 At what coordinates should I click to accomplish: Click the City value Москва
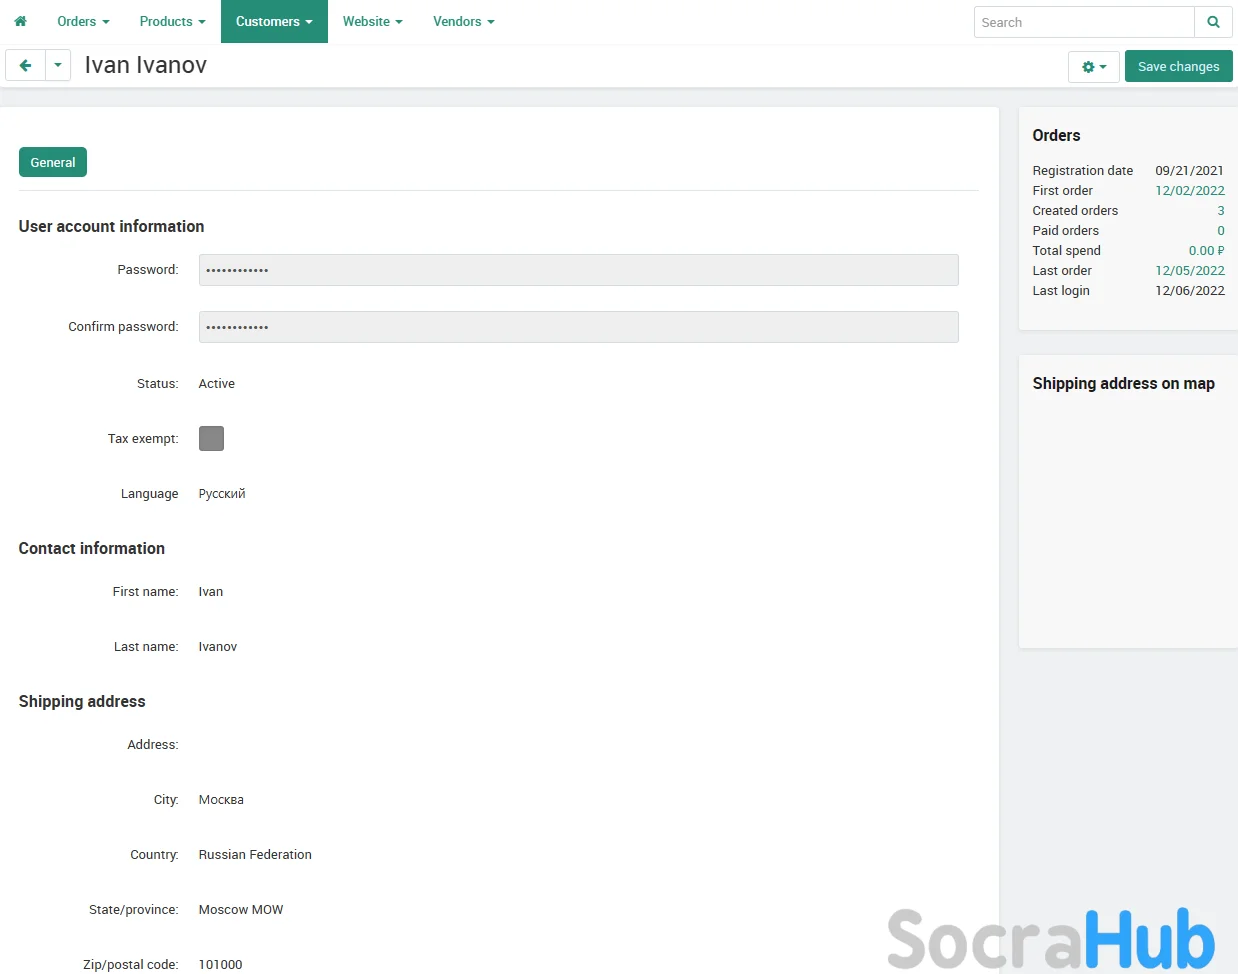click(x=221, y=799)
